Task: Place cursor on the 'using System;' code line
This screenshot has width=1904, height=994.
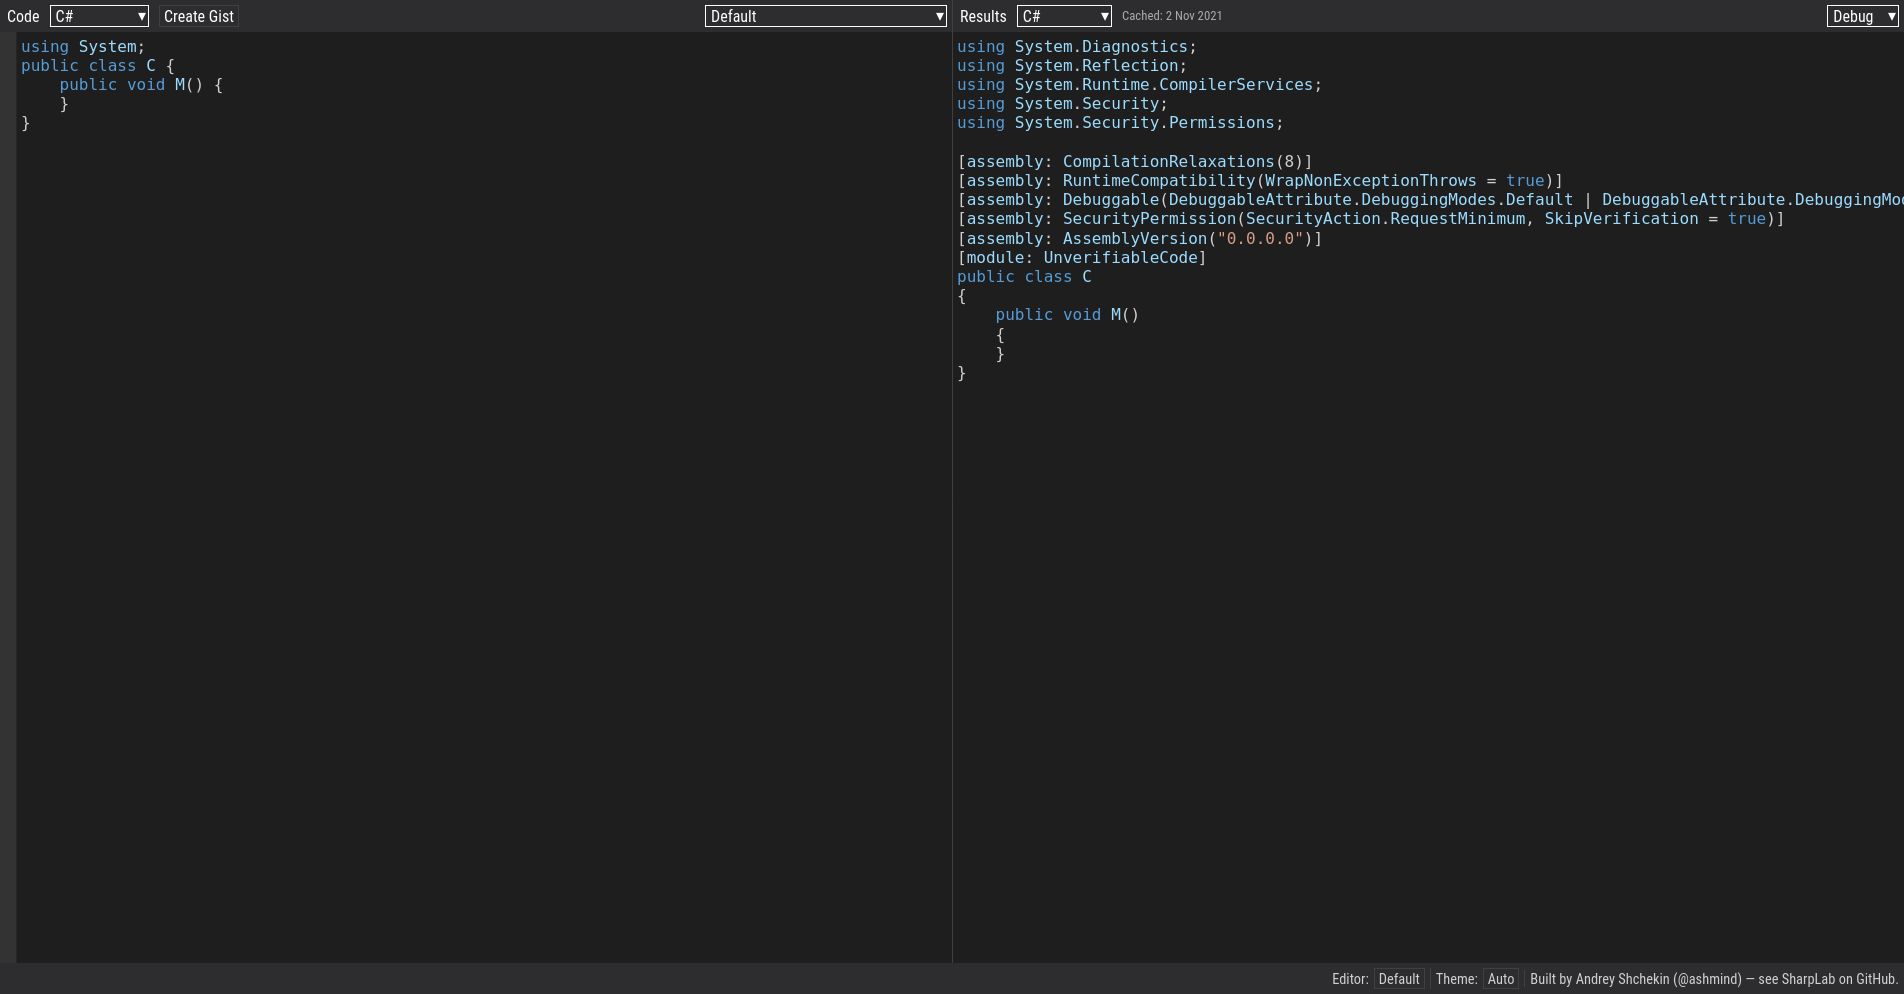Action: [x=82, y=46]
